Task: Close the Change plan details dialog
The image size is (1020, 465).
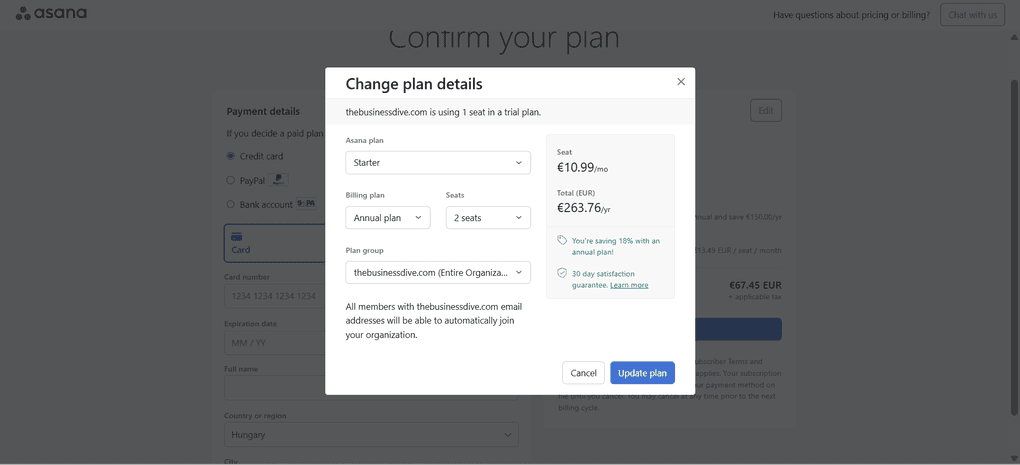Action: (x=681, y=82)
